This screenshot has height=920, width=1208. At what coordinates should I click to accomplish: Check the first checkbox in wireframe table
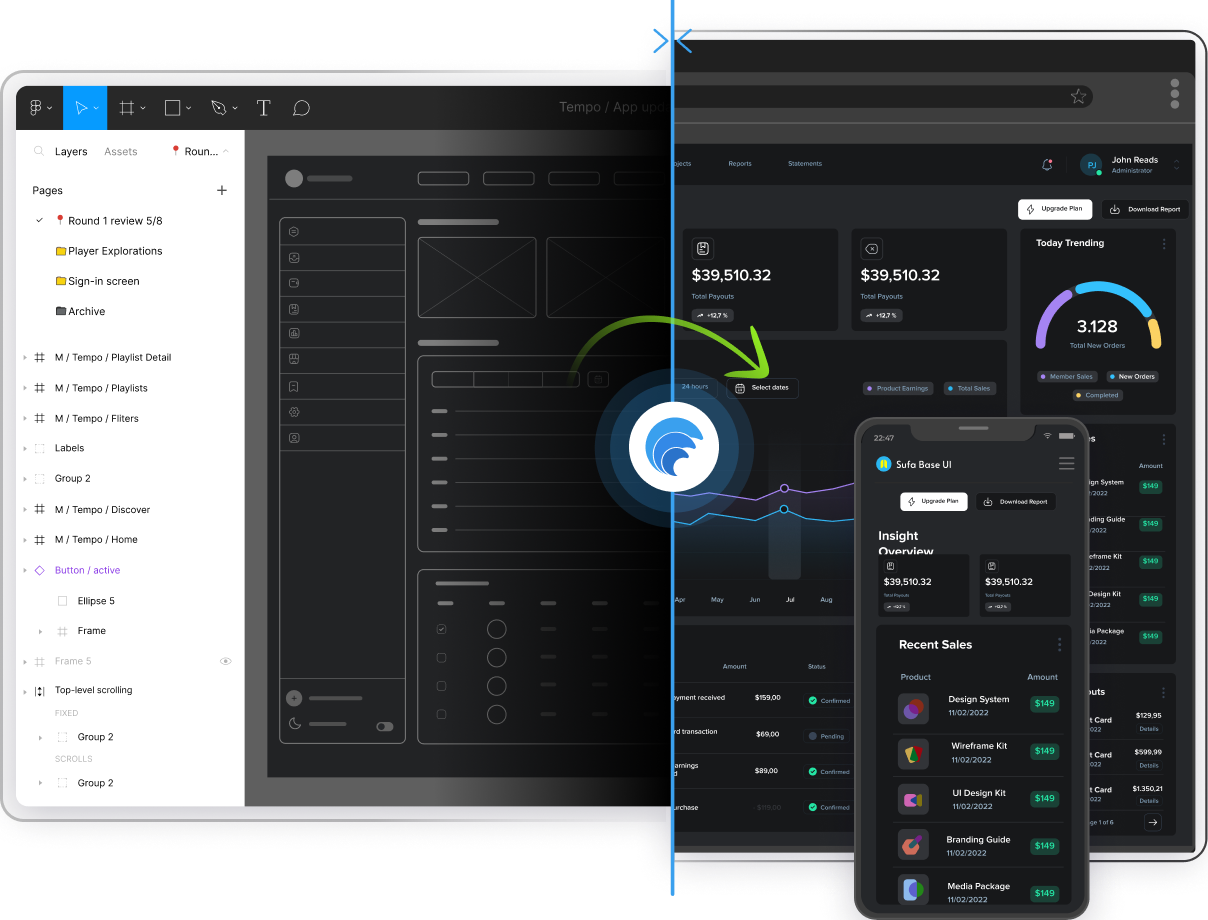click(x=441, y=630)
